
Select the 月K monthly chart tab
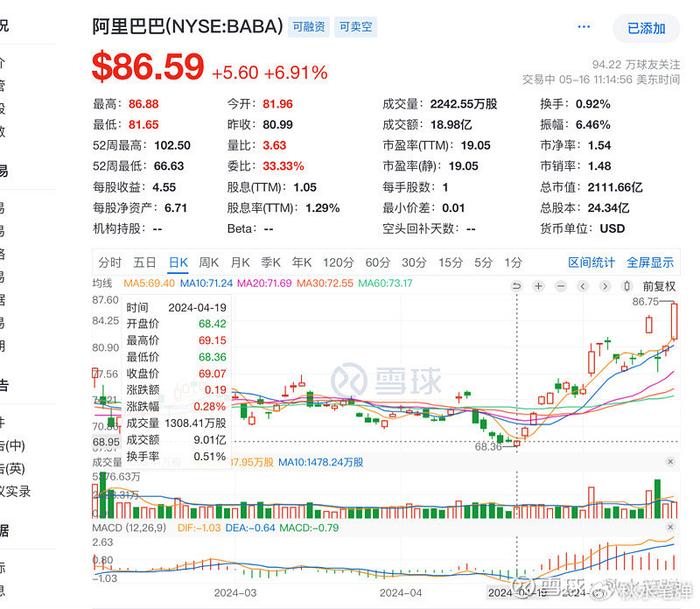tap(240, 263)
